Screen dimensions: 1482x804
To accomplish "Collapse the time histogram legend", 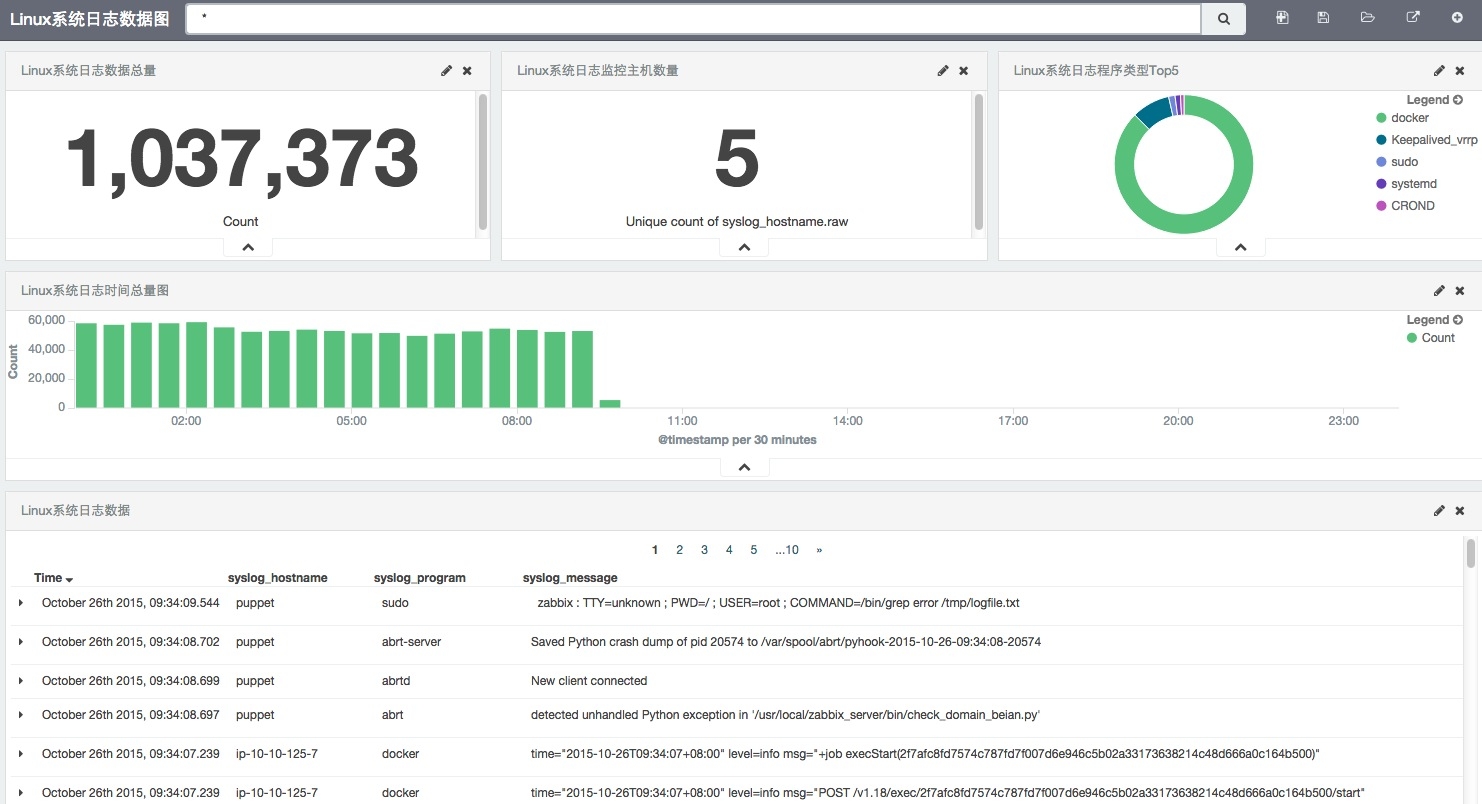I will [1435, 320].
